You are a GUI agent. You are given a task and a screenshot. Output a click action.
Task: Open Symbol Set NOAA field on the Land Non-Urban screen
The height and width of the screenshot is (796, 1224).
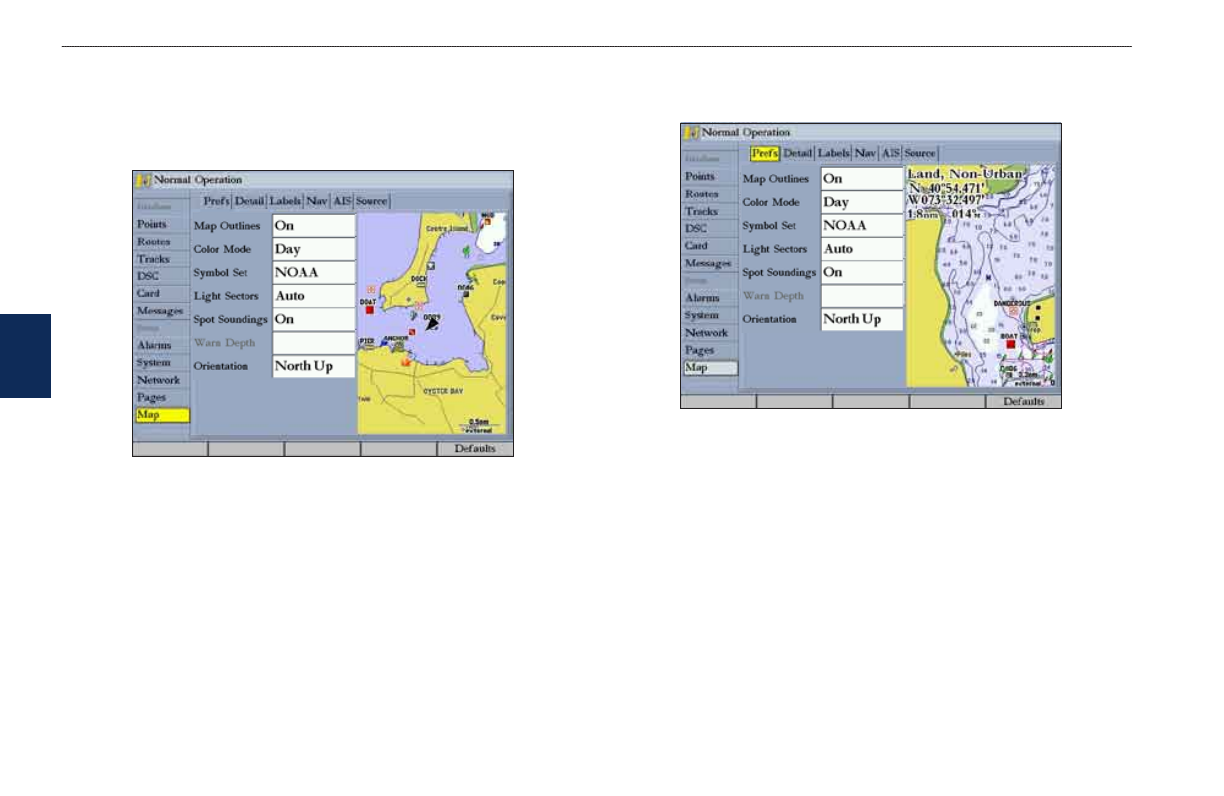[862, 225]
